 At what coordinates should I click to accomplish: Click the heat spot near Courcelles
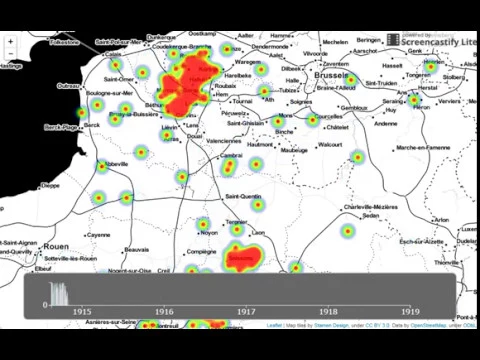312,120
